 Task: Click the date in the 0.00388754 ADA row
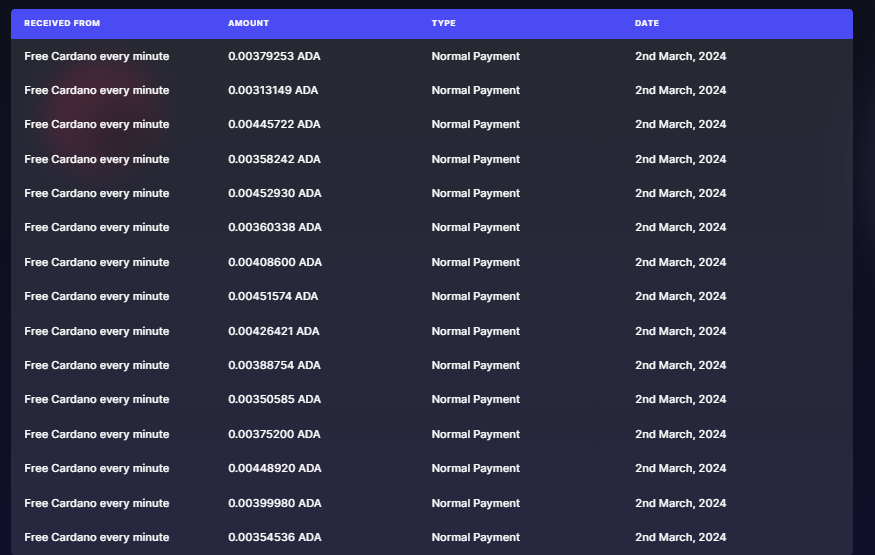[680, 366]
